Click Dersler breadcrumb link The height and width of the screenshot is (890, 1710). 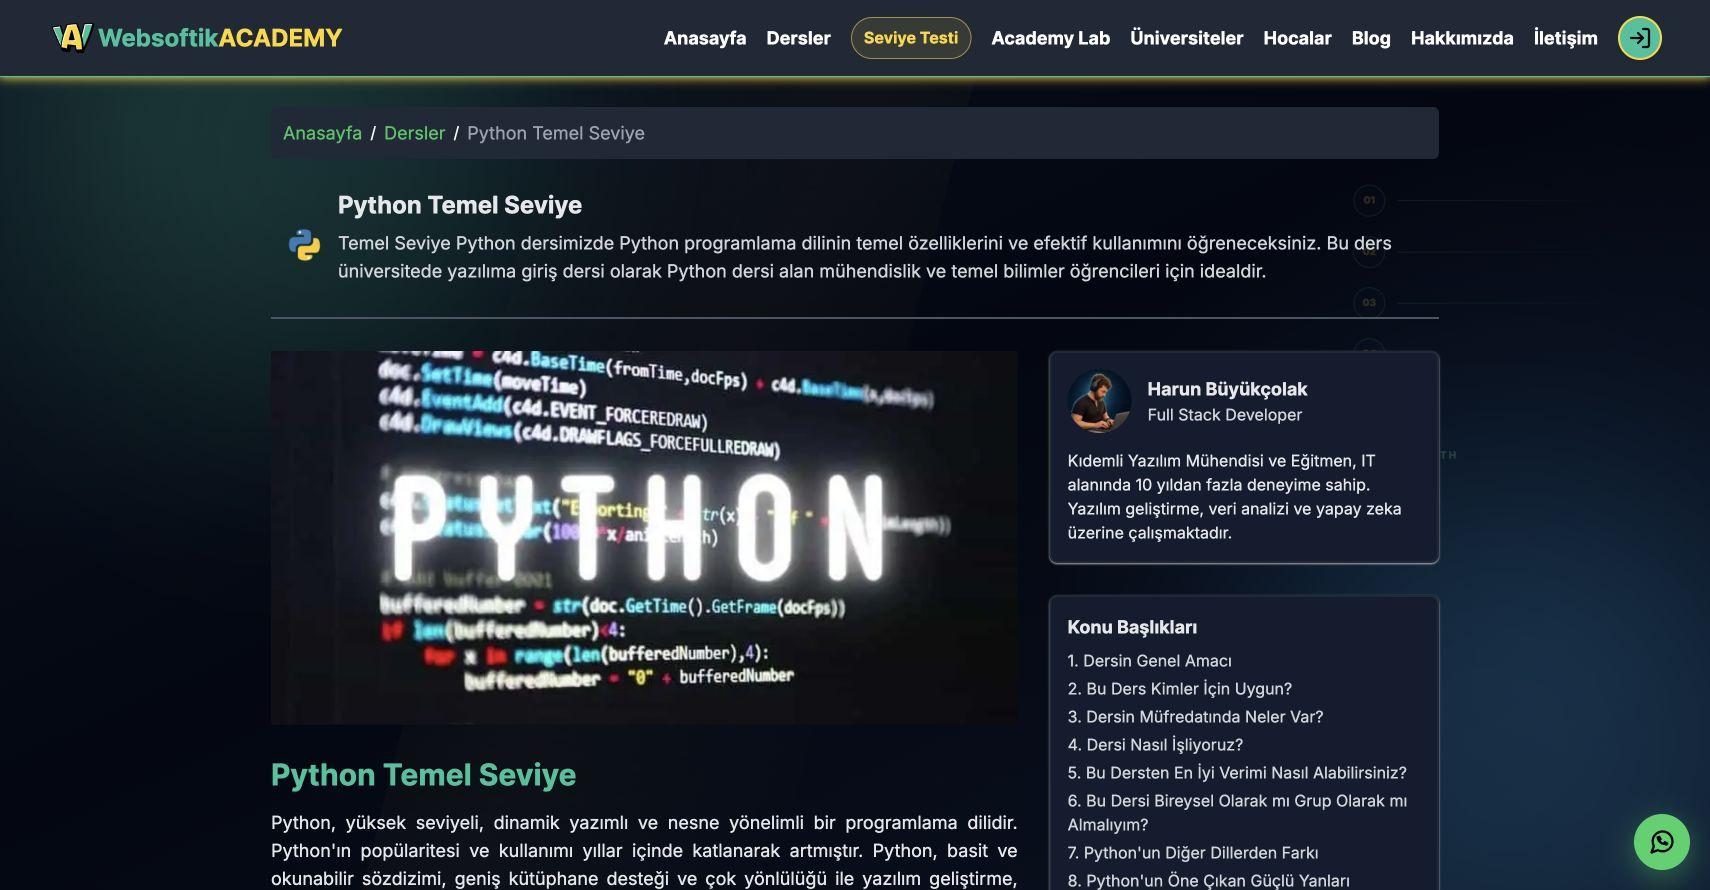[x=414, y=133]
